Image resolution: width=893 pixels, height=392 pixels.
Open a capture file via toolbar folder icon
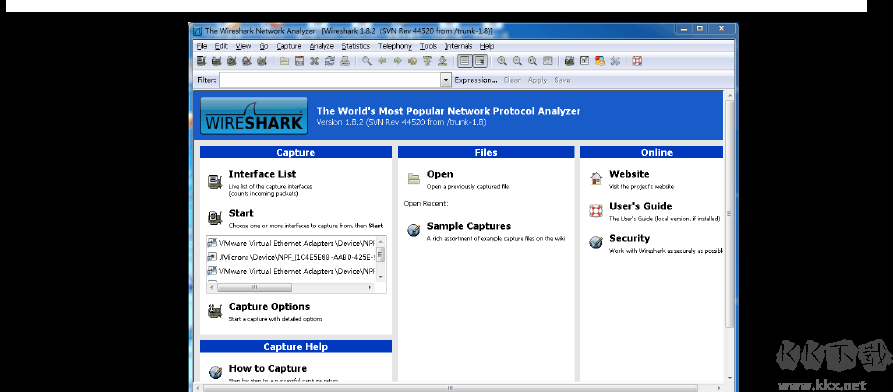[x=284, y=61]
